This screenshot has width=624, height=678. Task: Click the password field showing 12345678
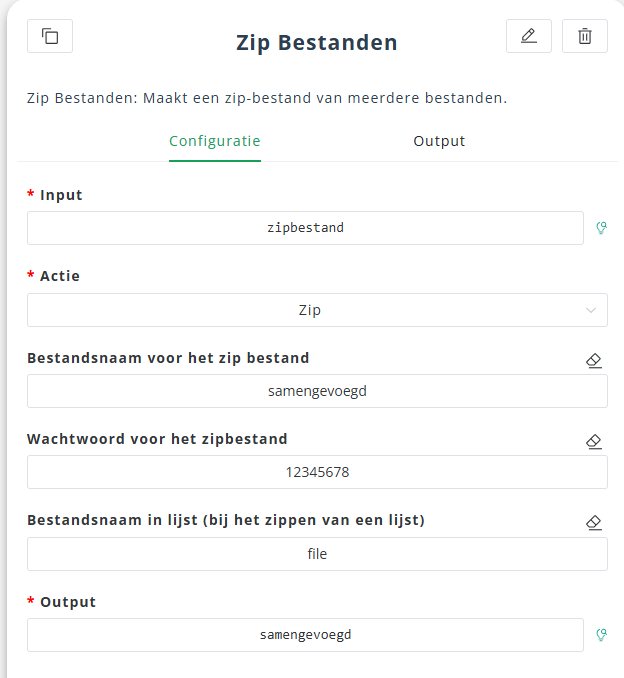point(317,472)
